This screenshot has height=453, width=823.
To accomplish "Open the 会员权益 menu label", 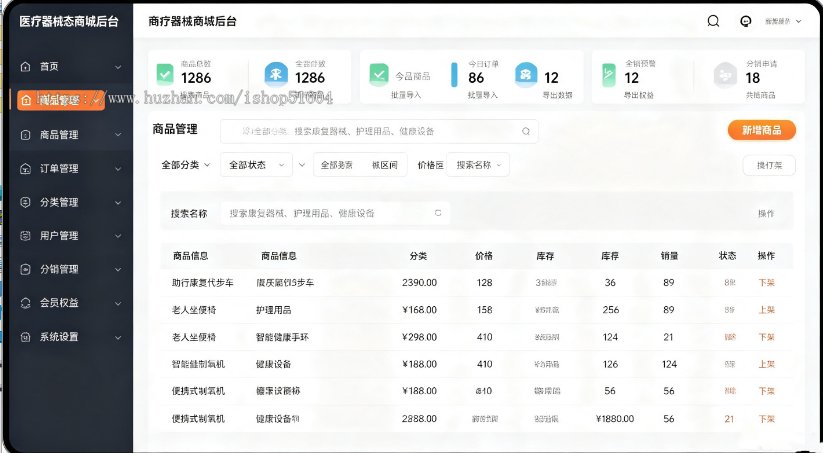I will coord(59,303).
